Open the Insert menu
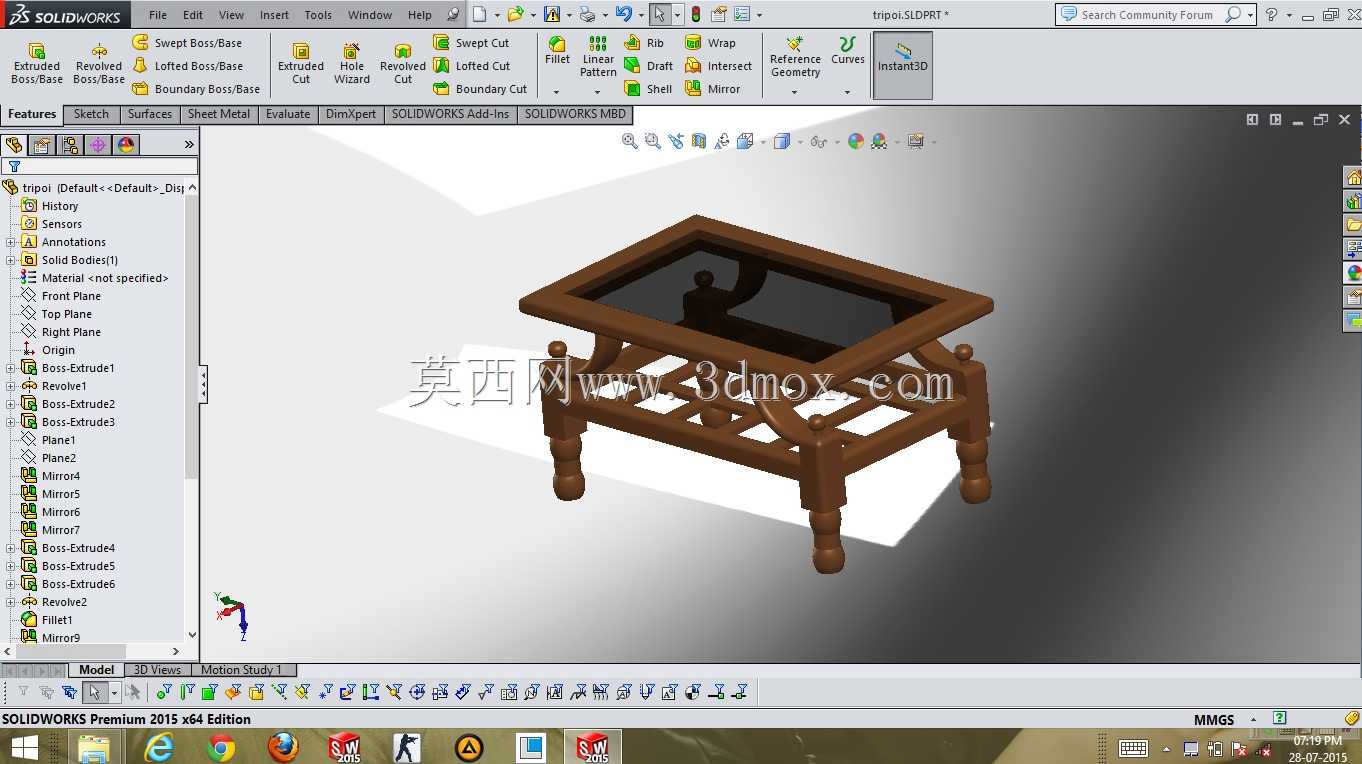1362x764 pixels. point(274,15)
